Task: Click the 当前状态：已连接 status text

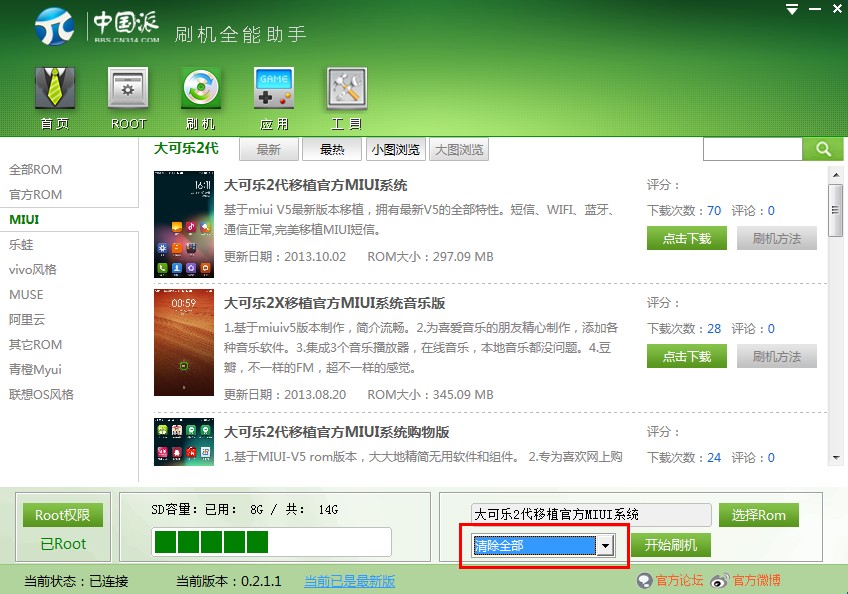Action: [76, 581]
